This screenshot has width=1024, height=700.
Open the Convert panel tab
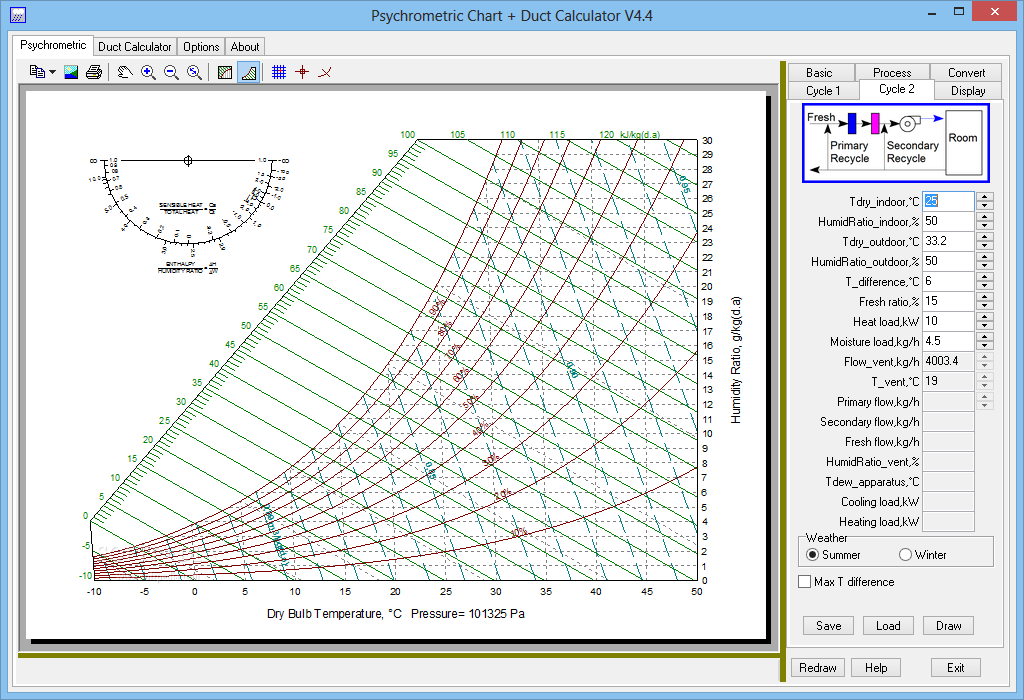click(967, 72)
